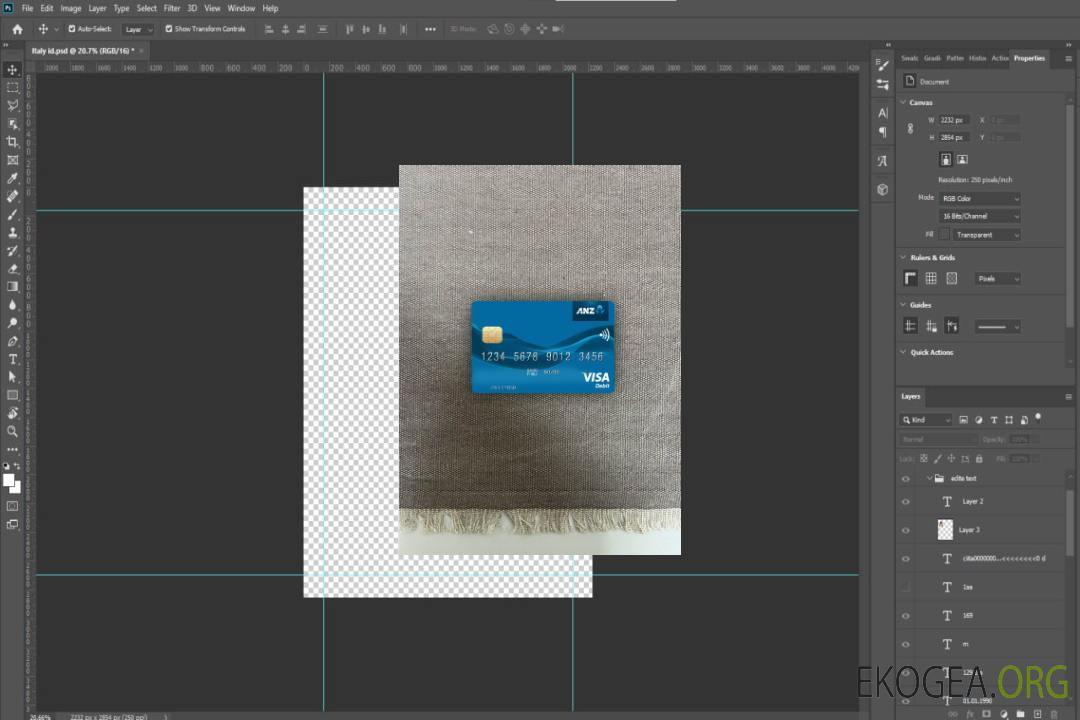The height and width of the screenshot is (720, 1080).
Task: Click the portrait orientation button
Action: point(946,160)
